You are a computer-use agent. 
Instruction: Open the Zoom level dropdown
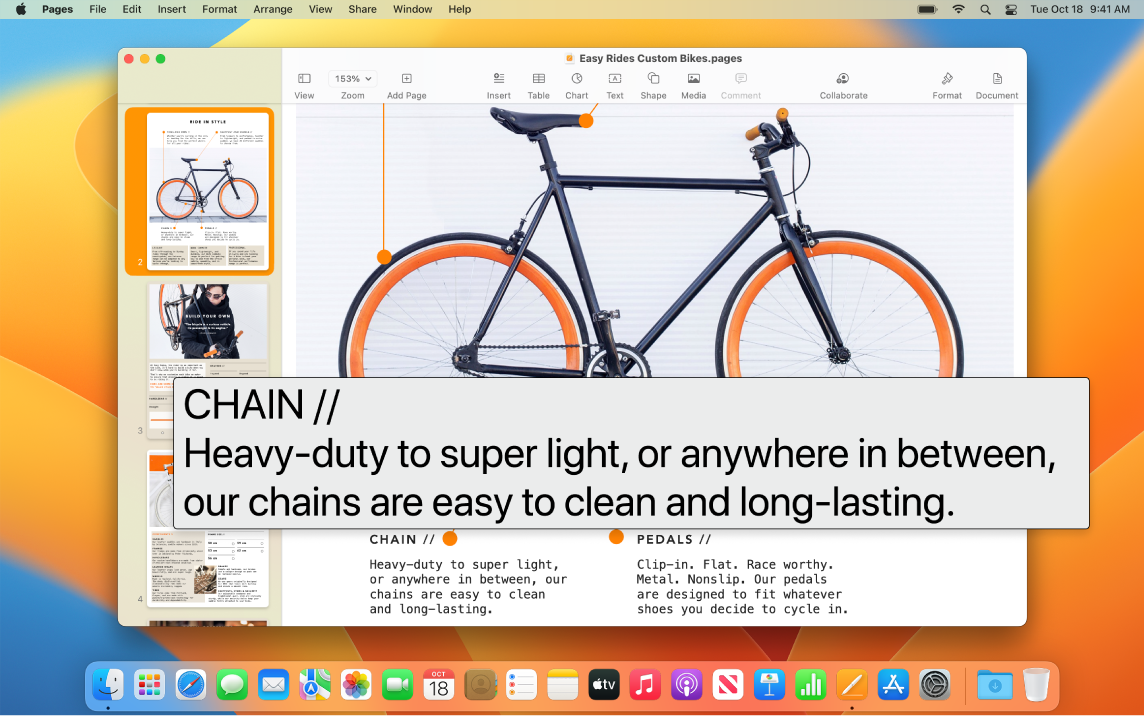[x=352, y=78]
